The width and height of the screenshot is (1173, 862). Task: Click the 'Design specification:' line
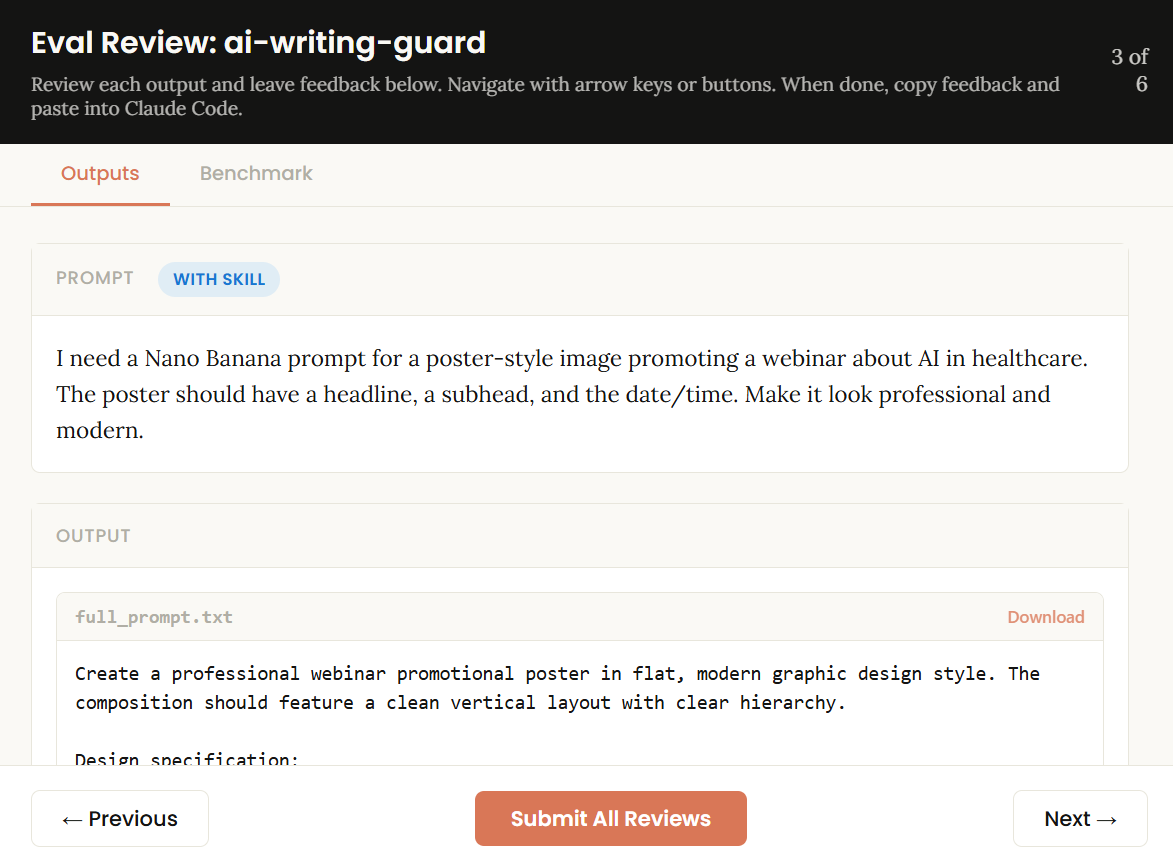click(x=187, y=758)
